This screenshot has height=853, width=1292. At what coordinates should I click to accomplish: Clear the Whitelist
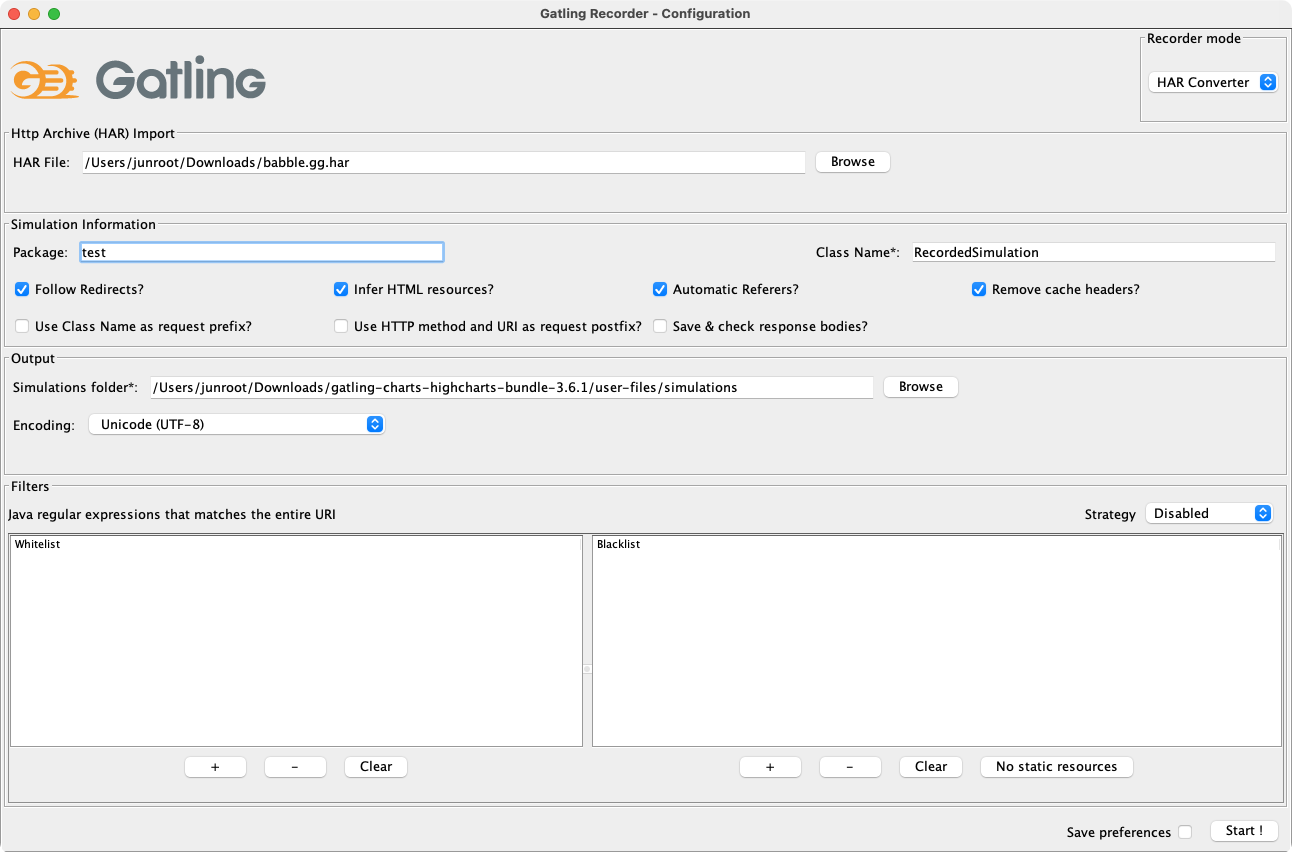point(376,767)
